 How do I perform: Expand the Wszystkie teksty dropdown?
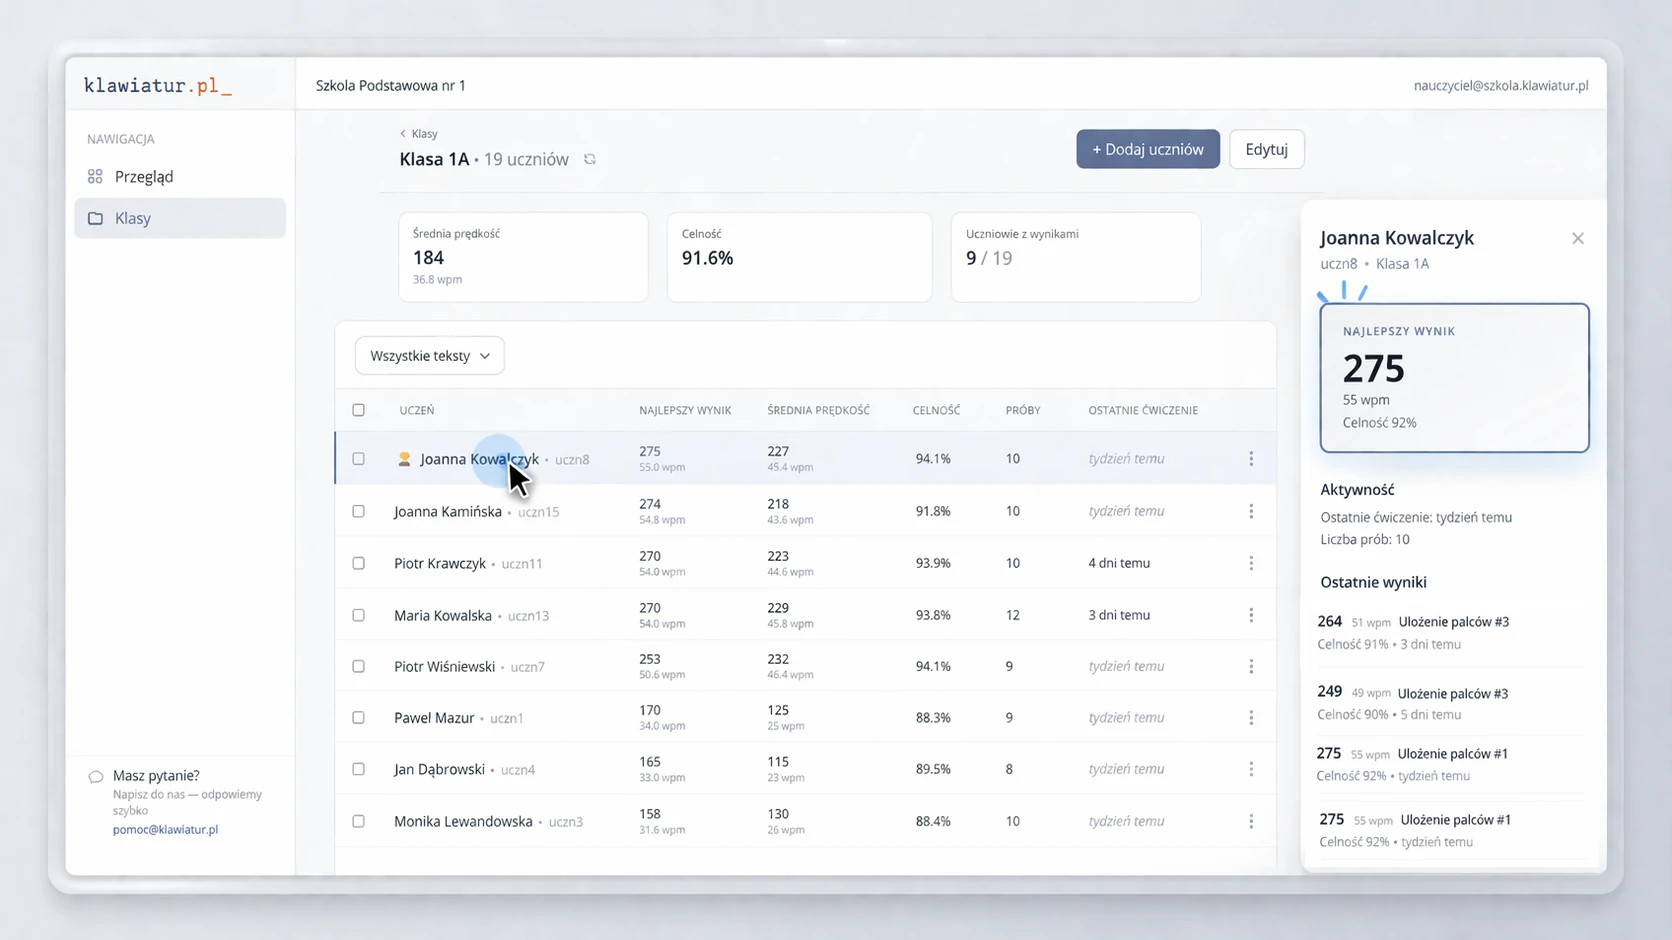tap(430, 356)
